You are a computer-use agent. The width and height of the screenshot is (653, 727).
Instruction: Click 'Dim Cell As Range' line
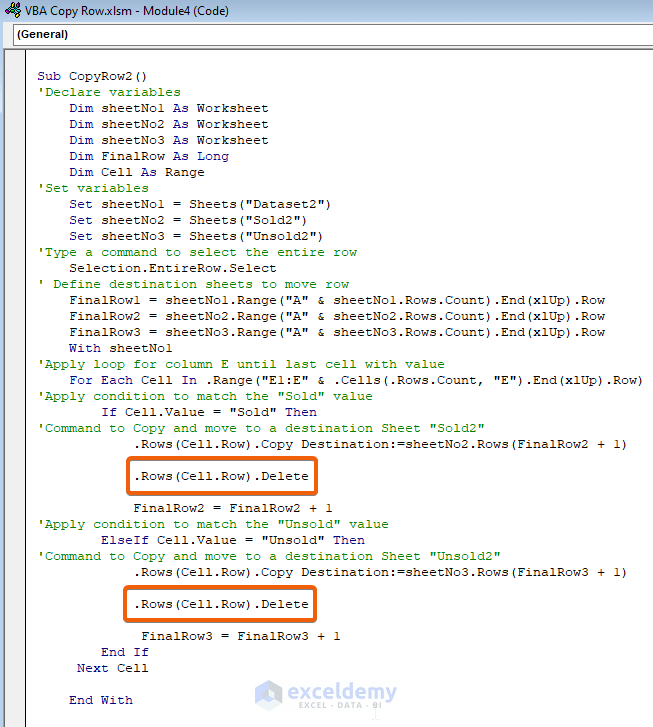(x=137, y=172)
